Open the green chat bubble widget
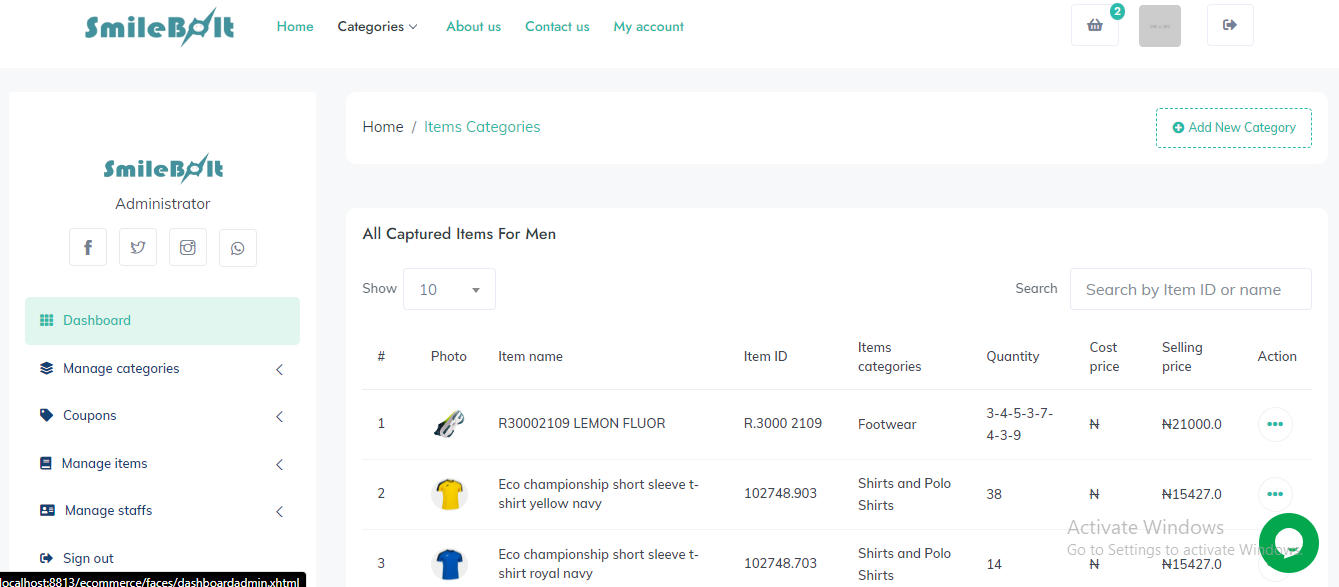 pyautogui.click(x=1288, y=542)
